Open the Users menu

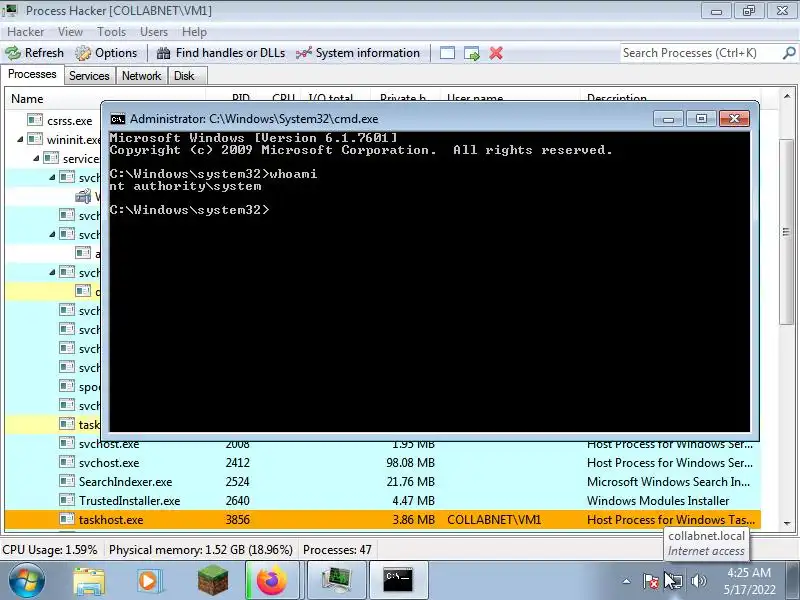tap(154, 32)
